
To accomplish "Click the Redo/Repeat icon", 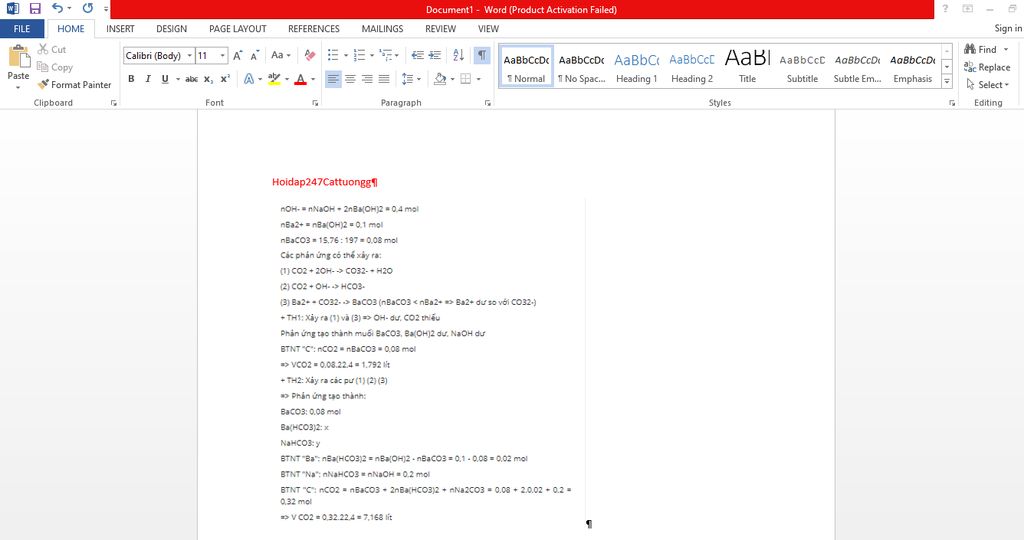I will 88,8.
